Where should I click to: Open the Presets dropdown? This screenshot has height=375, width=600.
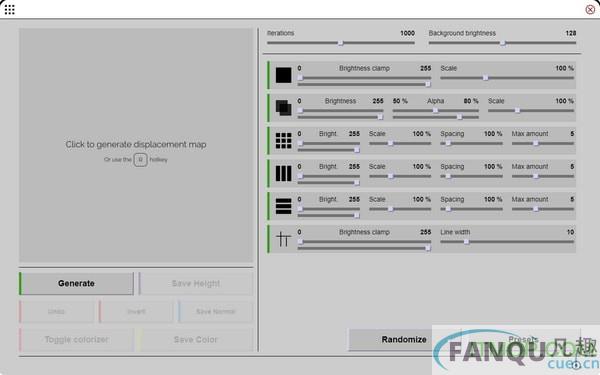tap(523, 339)
